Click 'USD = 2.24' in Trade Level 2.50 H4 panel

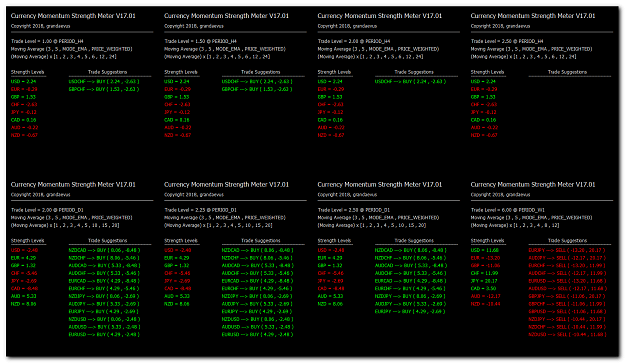(483, 81)
